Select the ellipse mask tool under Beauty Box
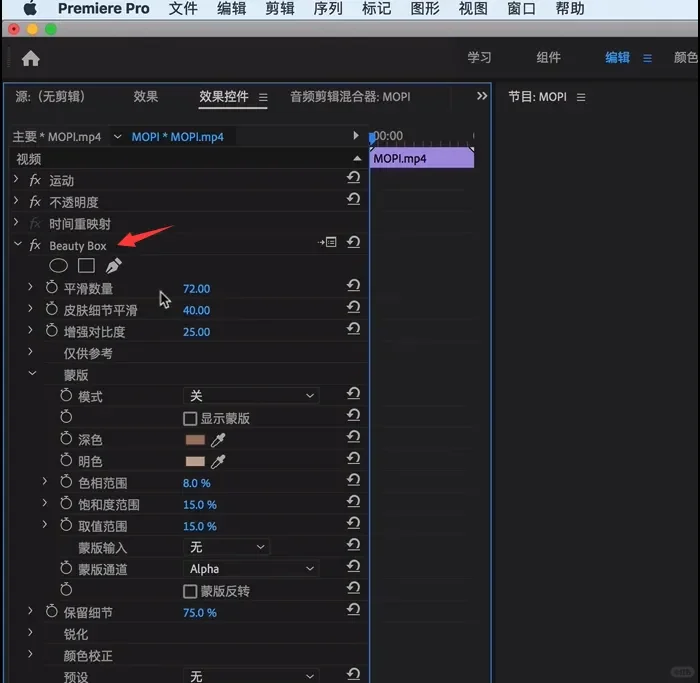Screen dimensions: 700x683 pyautogui.click(x=58, y=266)
